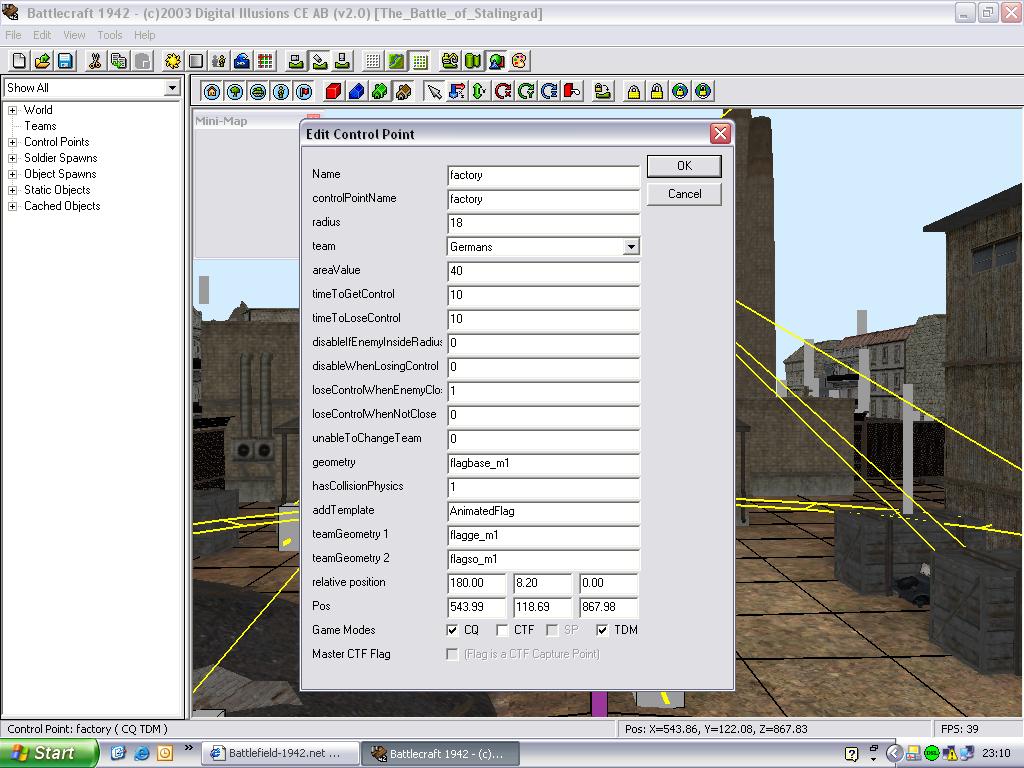The width and height of the screenshot is (1024, 768).
Task: Click the red rotate X icon
Action: (x=503, y=91)
